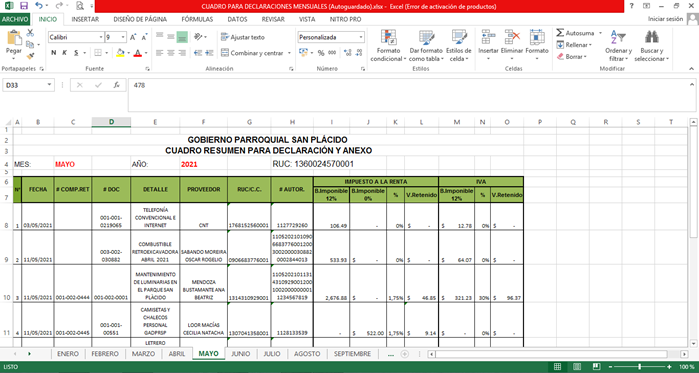
Task: Click the Formato condicional icon
Action: tap(388, 37)
